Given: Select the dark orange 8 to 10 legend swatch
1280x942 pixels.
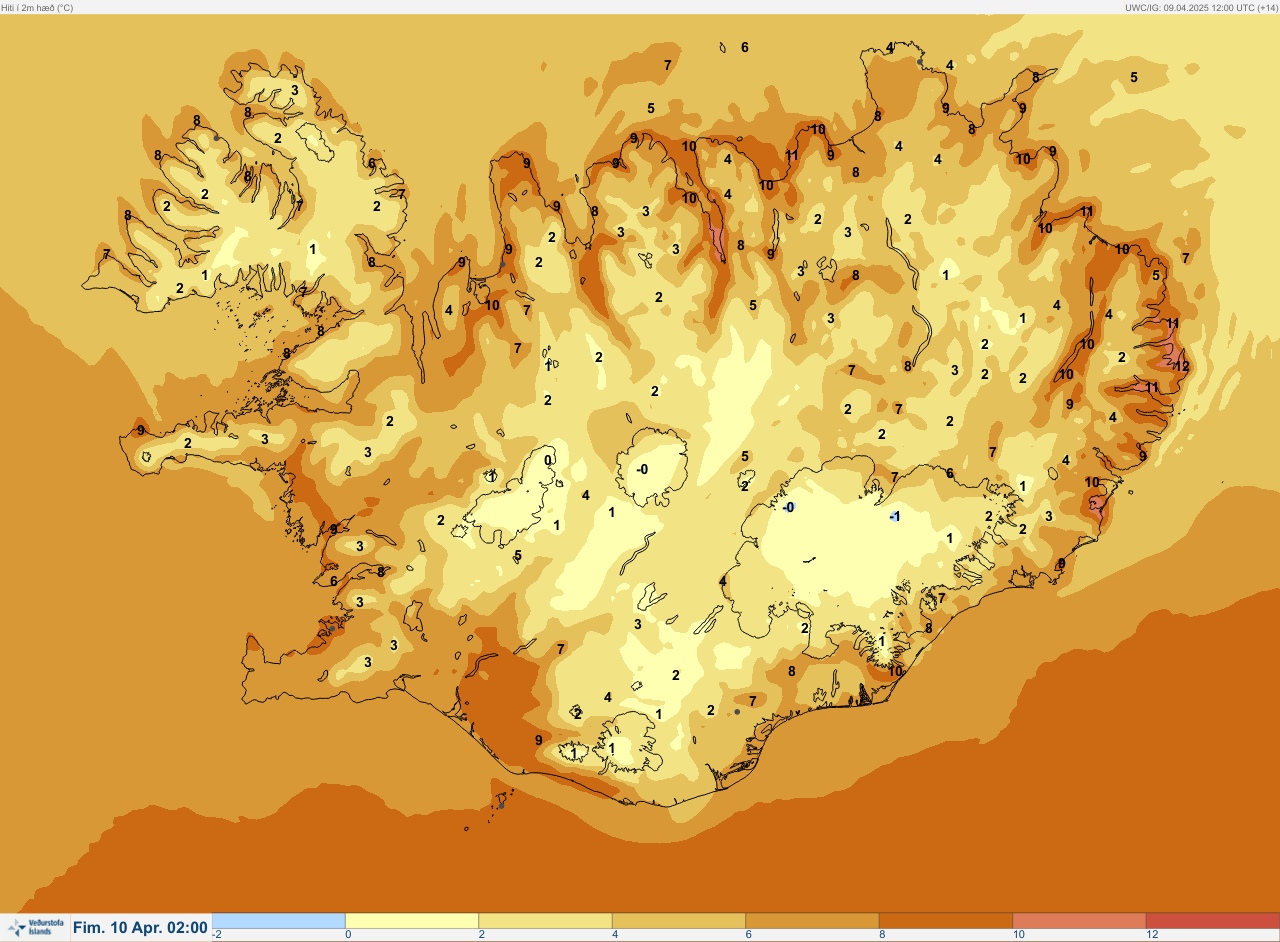Looking at the screenshot, I should pos(945,920).
